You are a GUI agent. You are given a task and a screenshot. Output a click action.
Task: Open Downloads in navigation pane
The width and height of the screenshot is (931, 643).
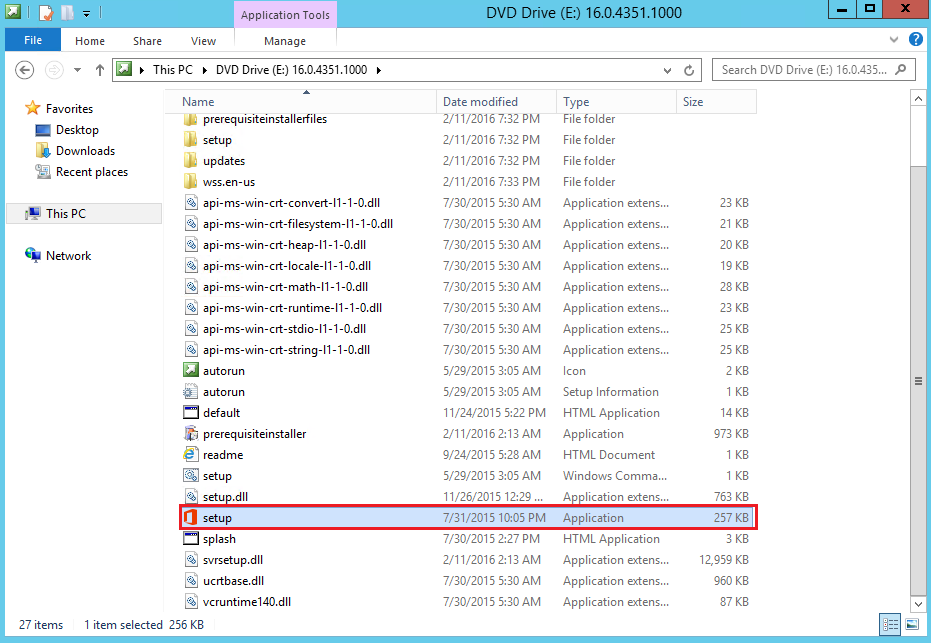pyautogui.click(x=85, y=151)
